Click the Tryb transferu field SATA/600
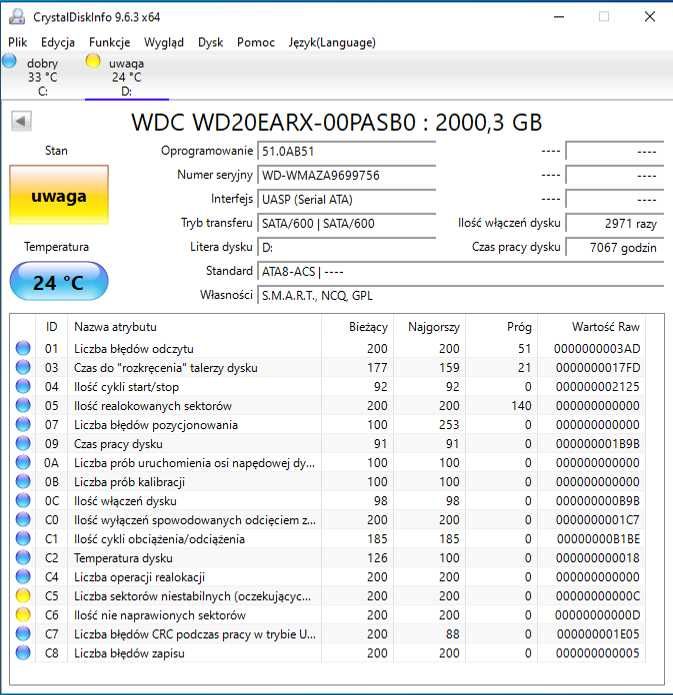673x695 pixels. (x=347, y=223)
